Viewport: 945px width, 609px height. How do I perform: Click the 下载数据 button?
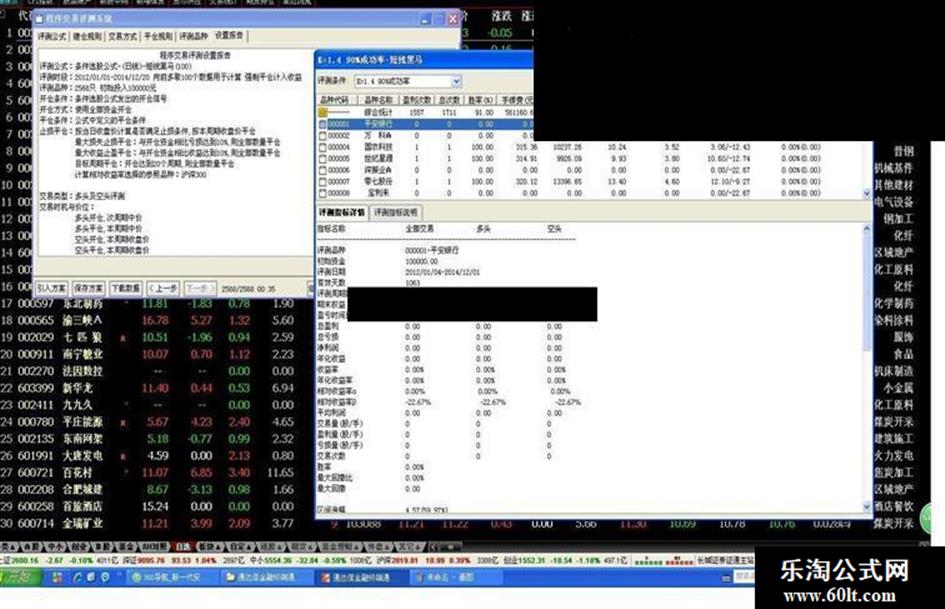click(125, 288)
